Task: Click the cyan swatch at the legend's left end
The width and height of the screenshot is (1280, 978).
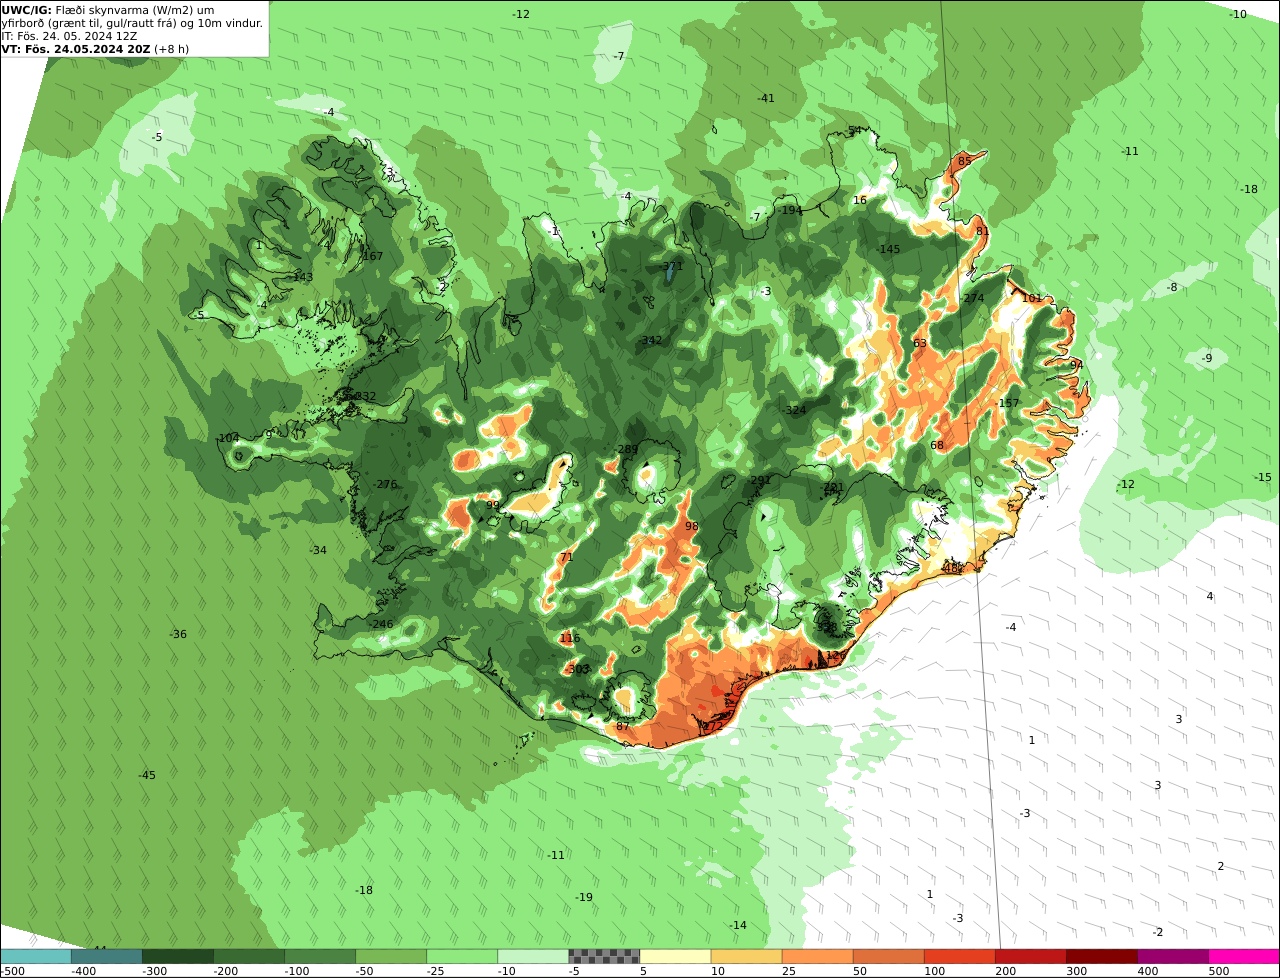Action: point(36,956)
